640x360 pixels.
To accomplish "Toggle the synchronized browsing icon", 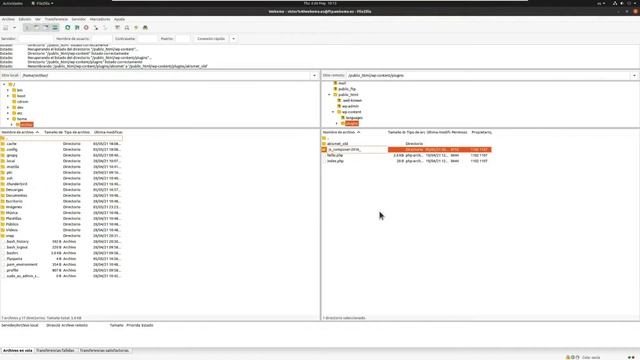I will [x=136, y=28].
